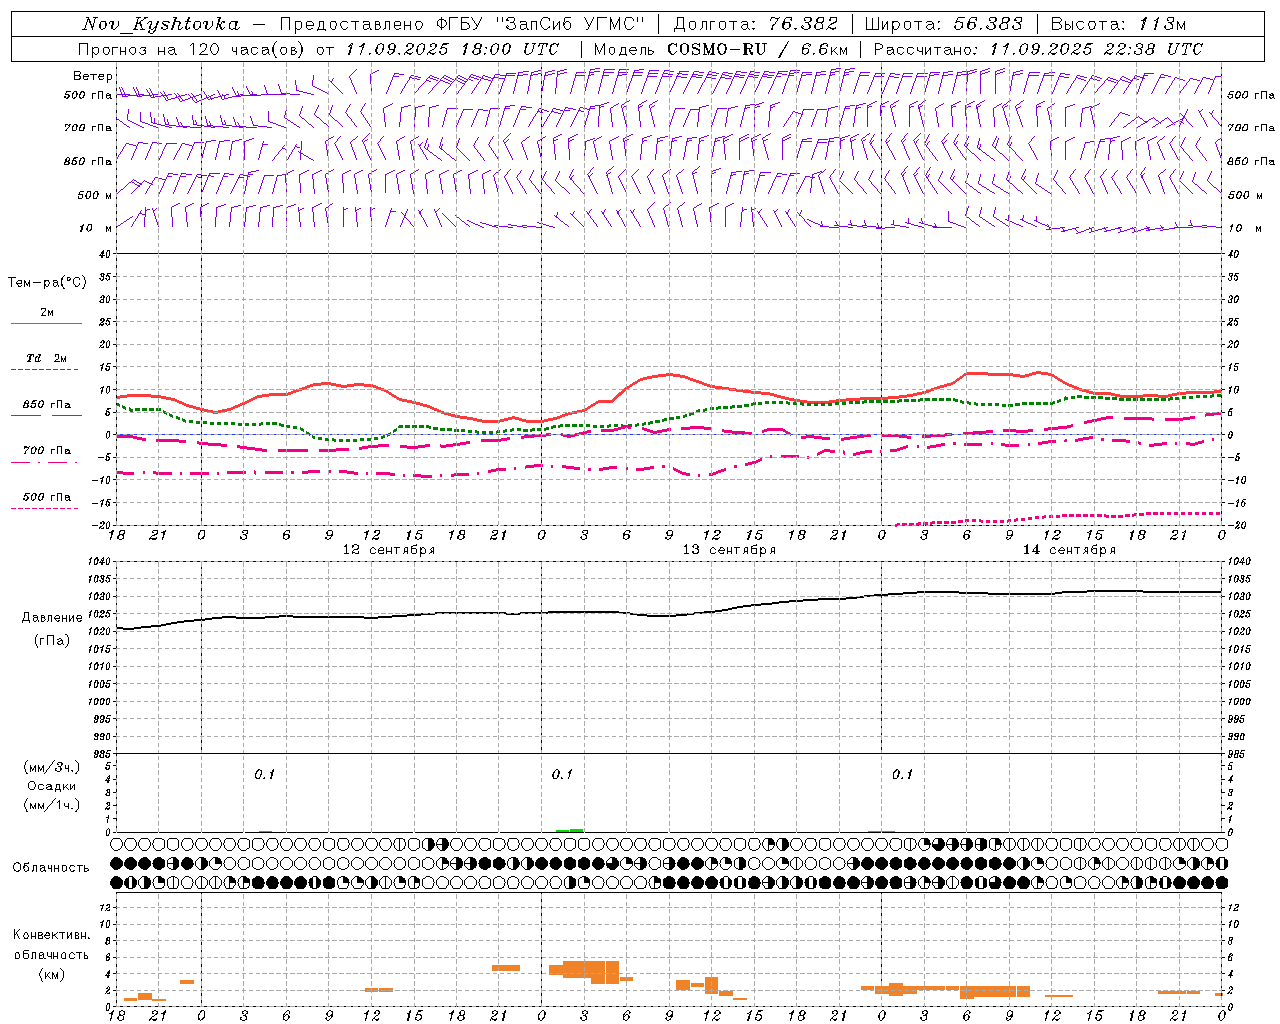Viewport: 1280px width, 1024px height.
Task: Click the Тем-ра(°C) panel label
Action: tap(47, 283)
